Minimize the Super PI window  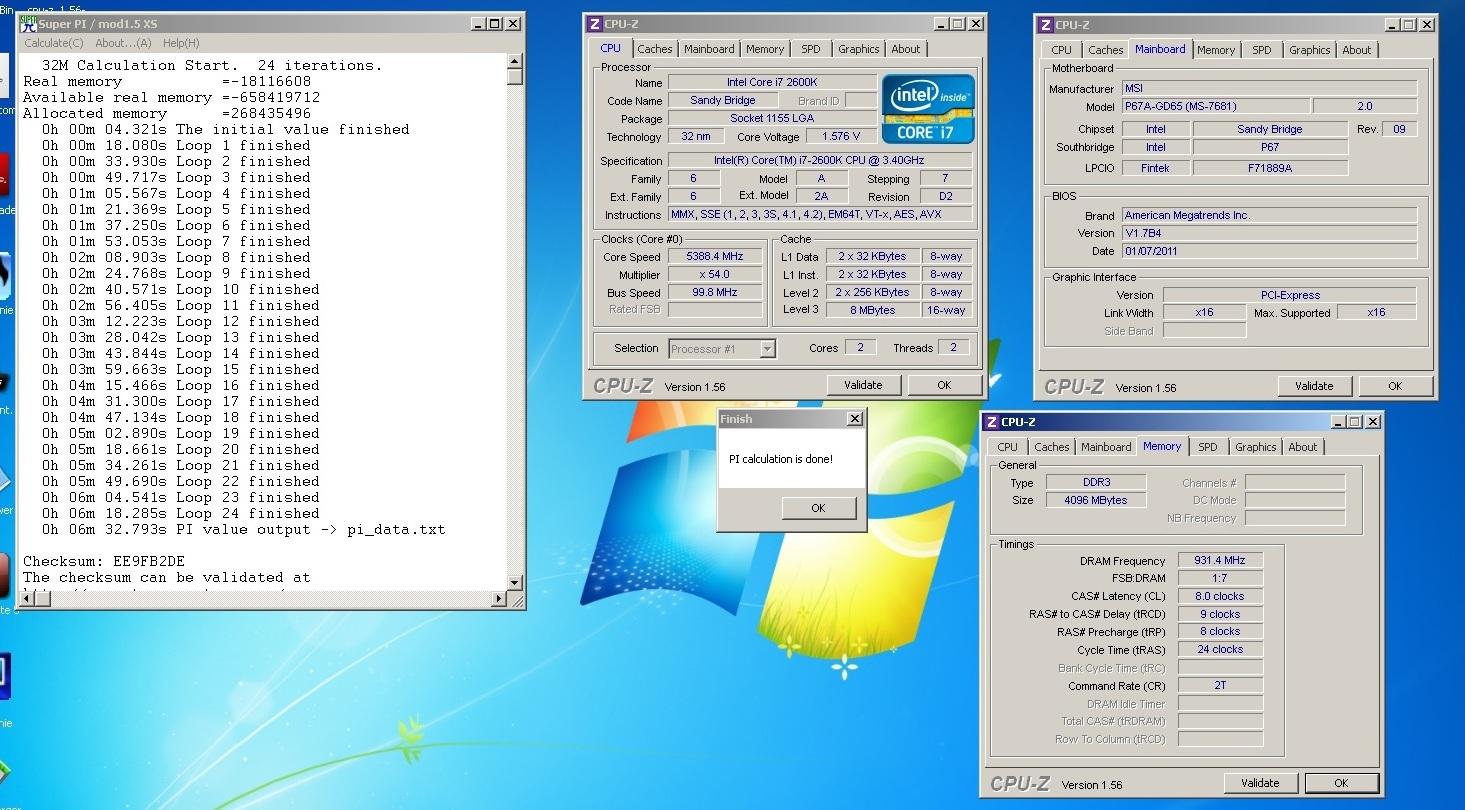[x=478, y=23]
